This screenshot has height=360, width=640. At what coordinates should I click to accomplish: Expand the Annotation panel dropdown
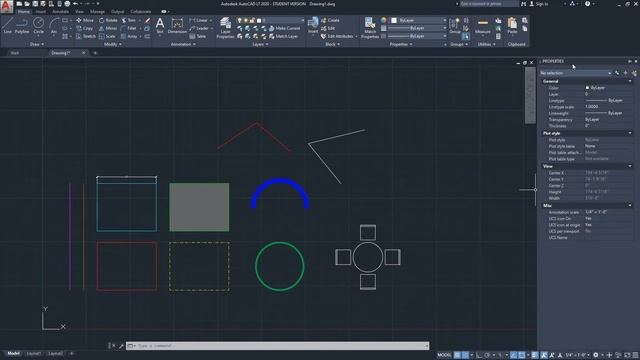click(x=183, y=44)
